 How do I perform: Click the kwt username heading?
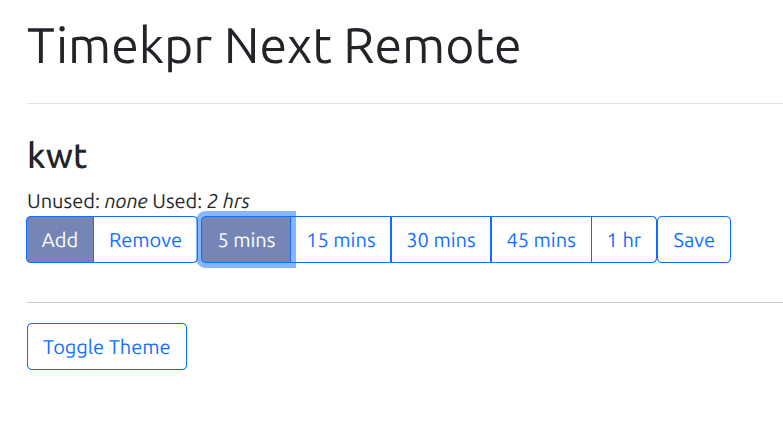57,156
